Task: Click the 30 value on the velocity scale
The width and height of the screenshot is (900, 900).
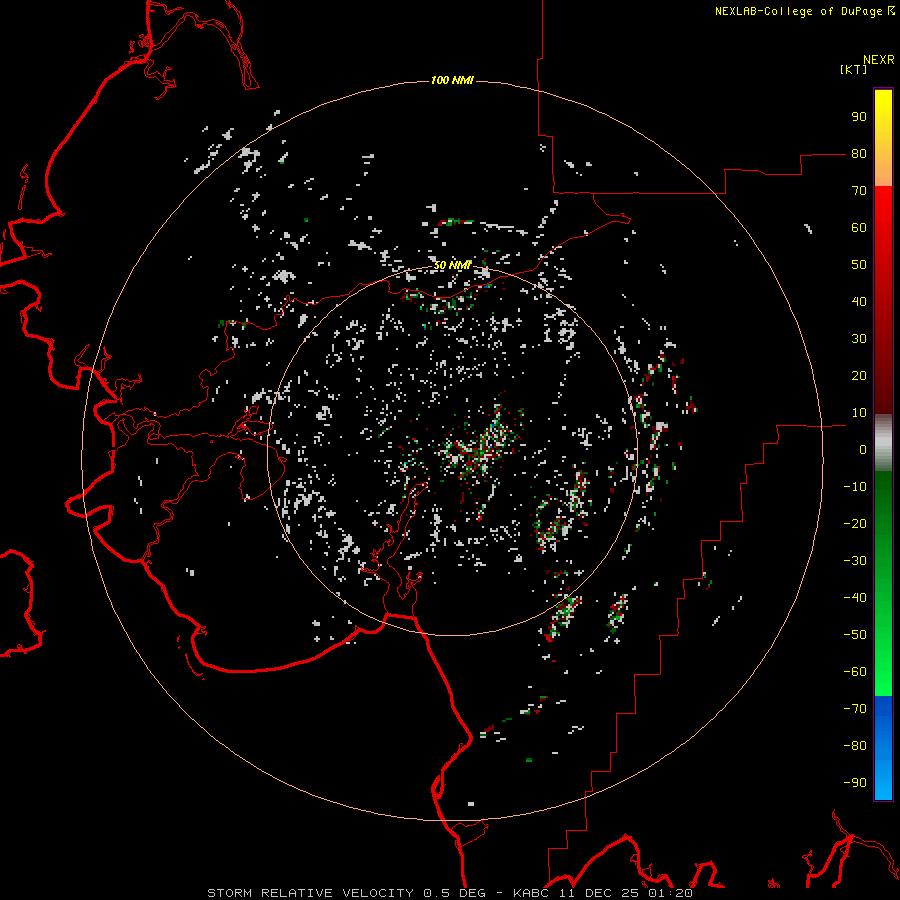Action: [x=859, y=339]
